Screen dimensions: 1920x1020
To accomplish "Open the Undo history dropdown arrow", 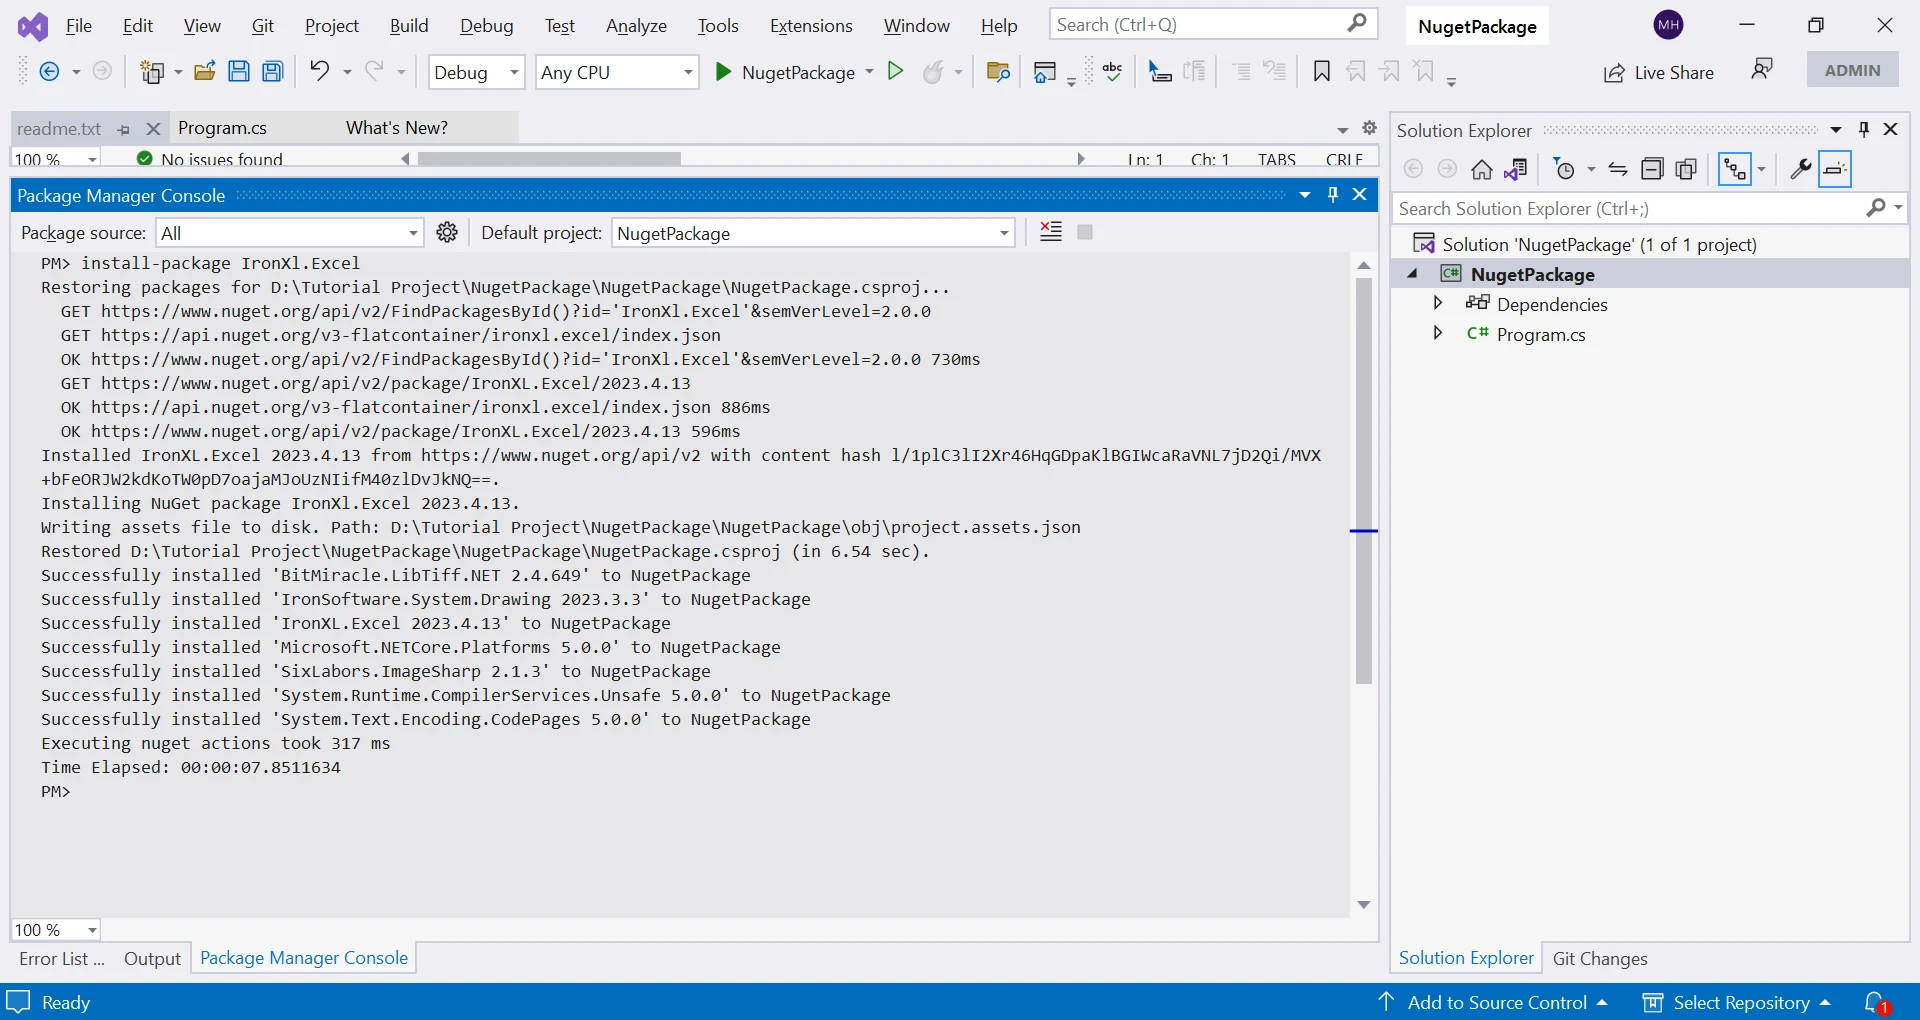I will tap(347, 72).
